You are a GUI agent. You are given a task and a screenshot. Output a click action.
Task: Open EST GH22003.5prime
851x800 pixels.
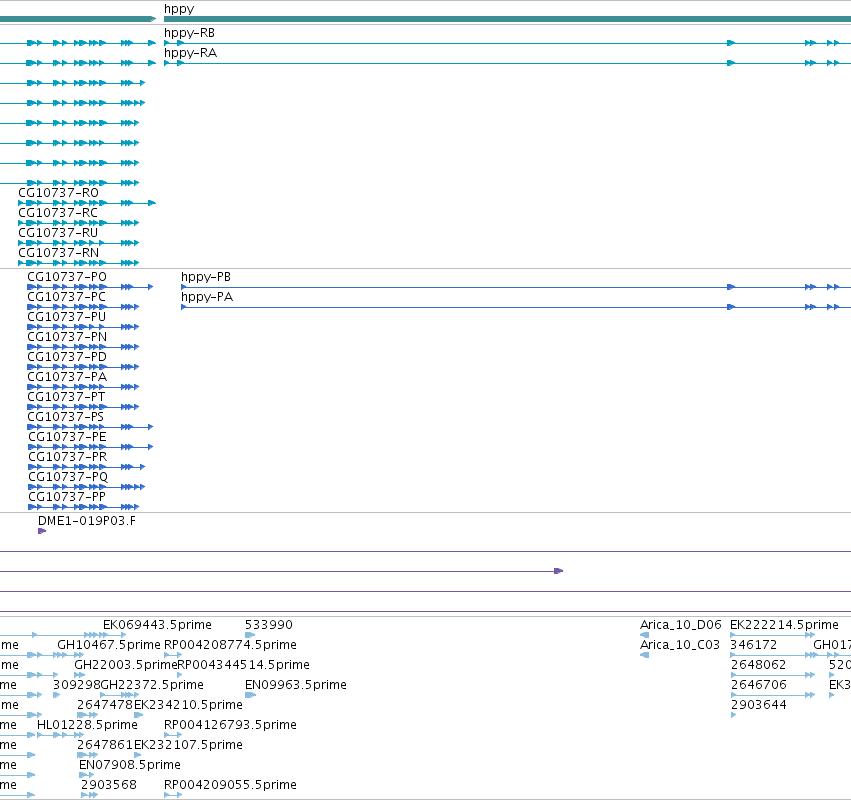pos(126,665)
